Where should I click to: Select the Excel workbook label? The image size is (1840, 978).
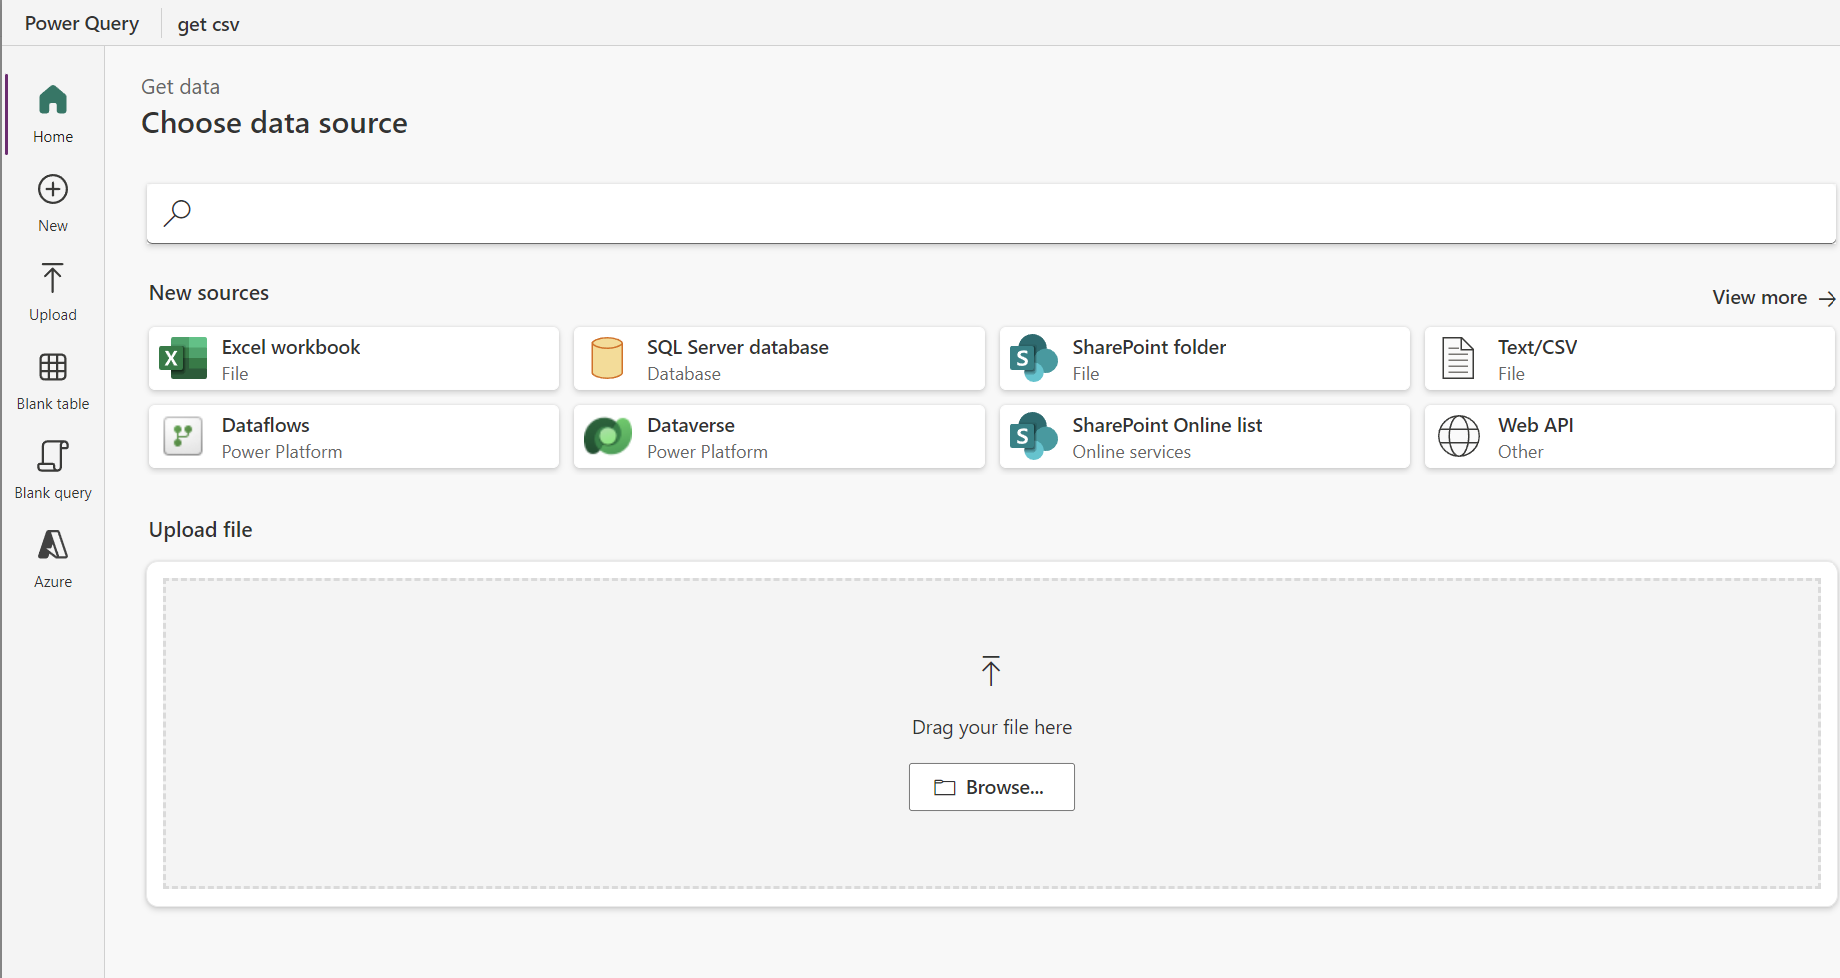point(291,347)
